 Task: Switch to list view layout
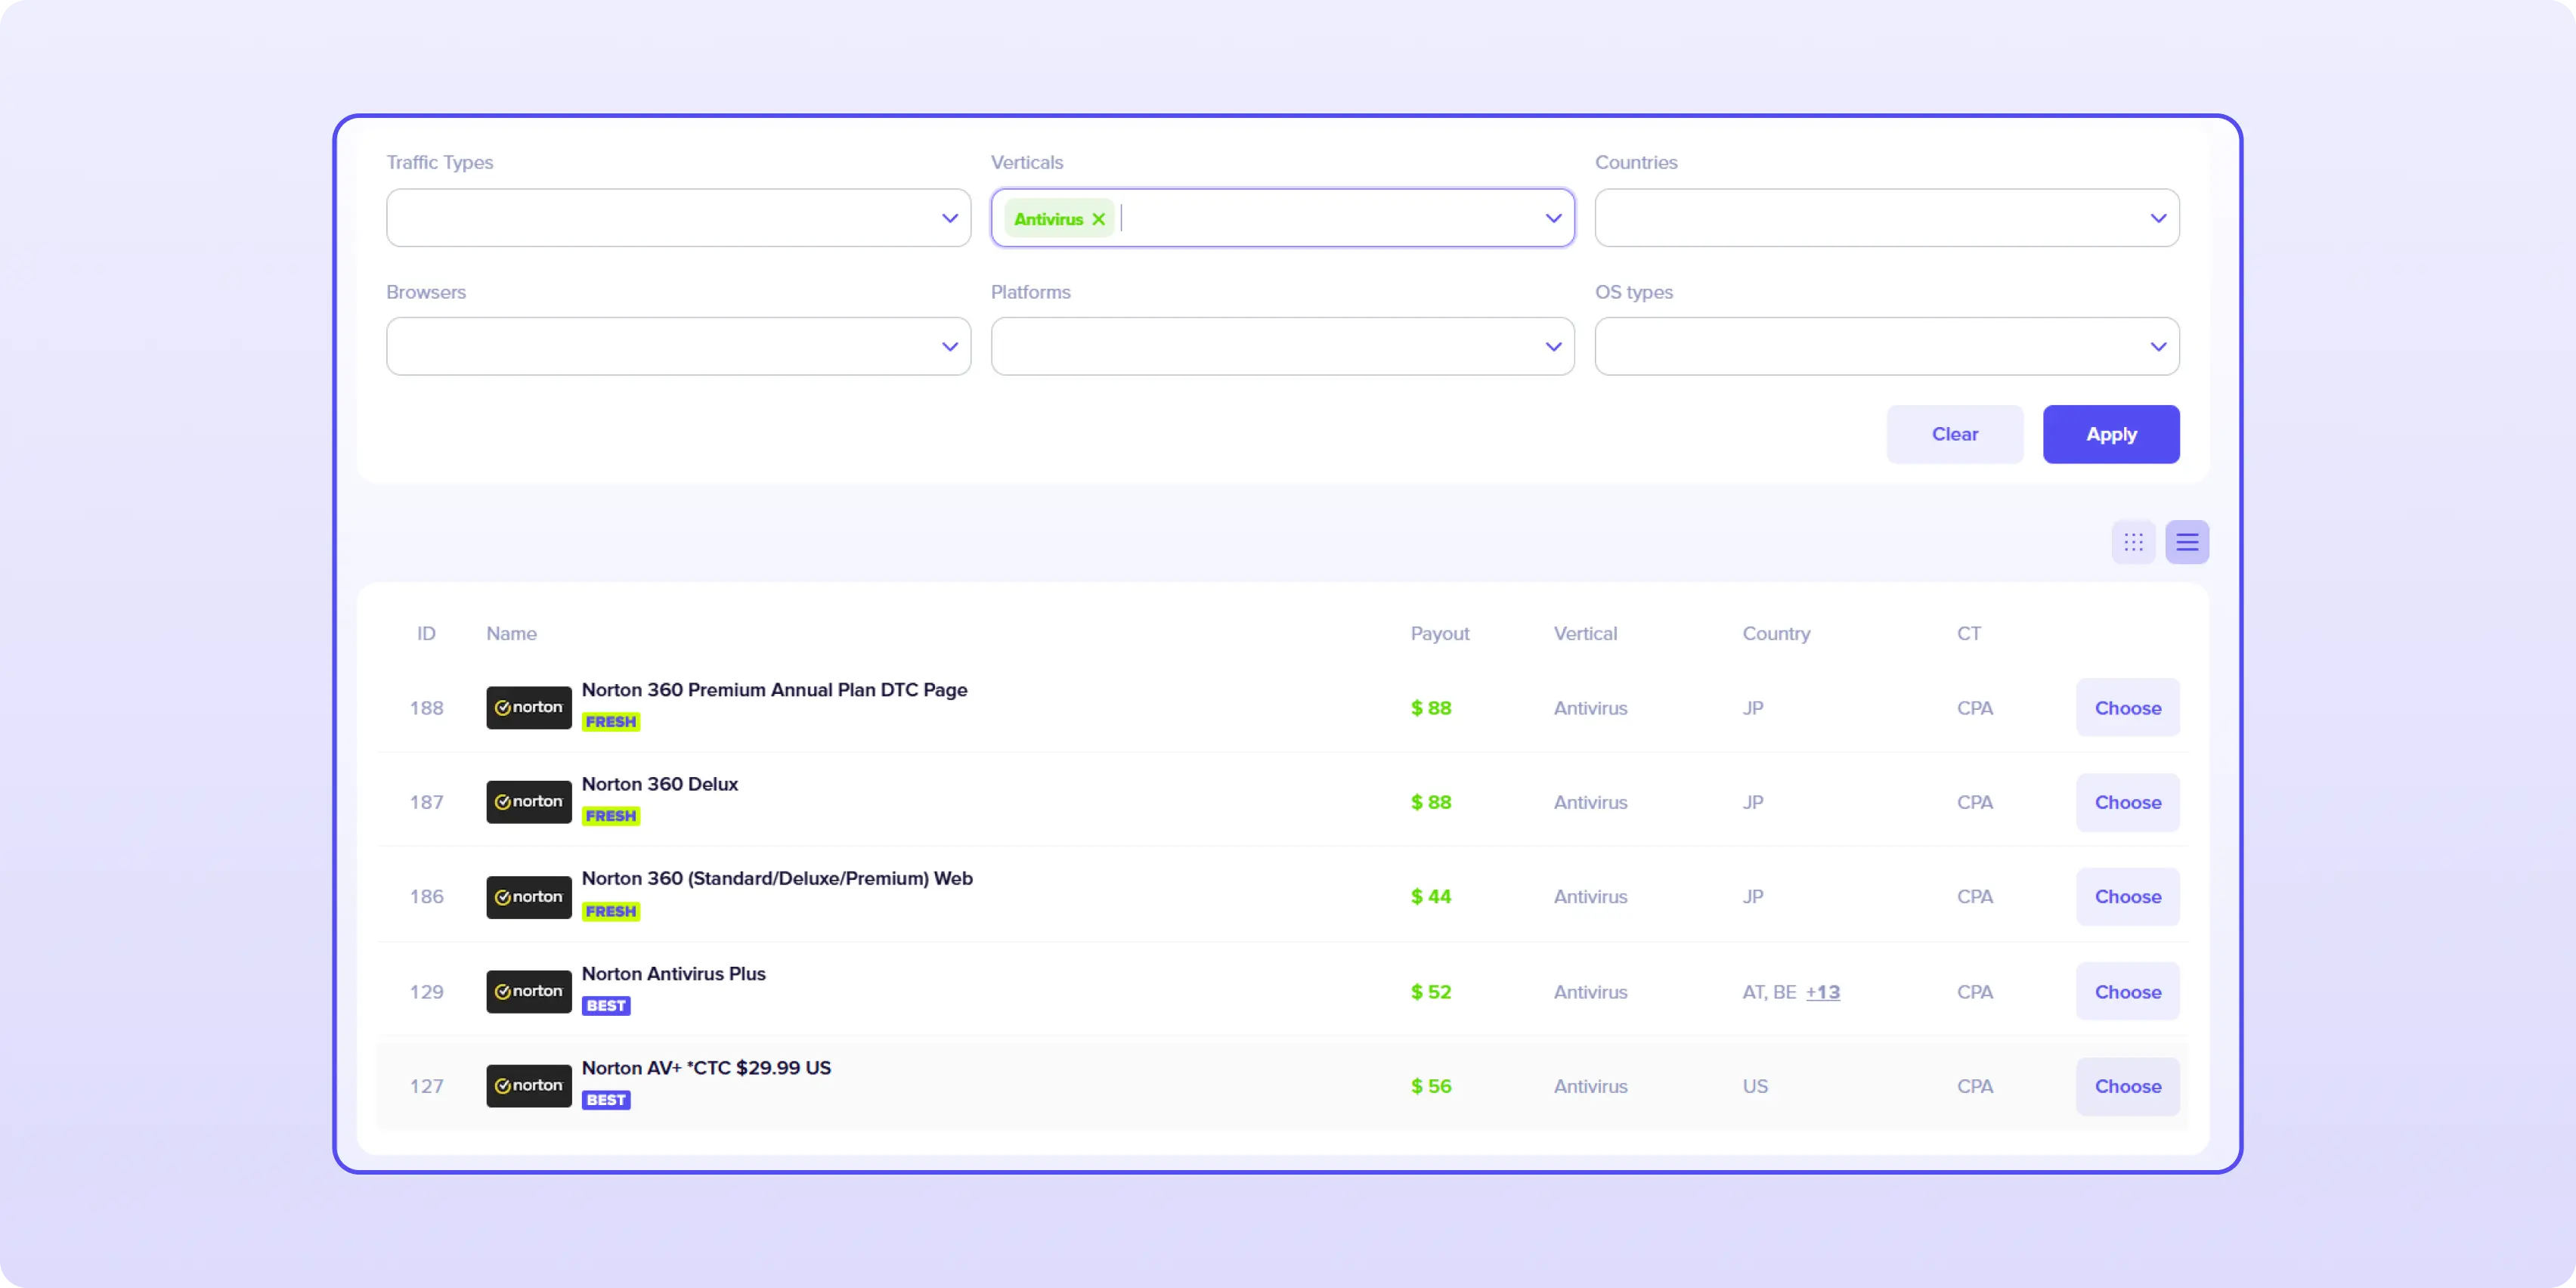(2187, 542)
